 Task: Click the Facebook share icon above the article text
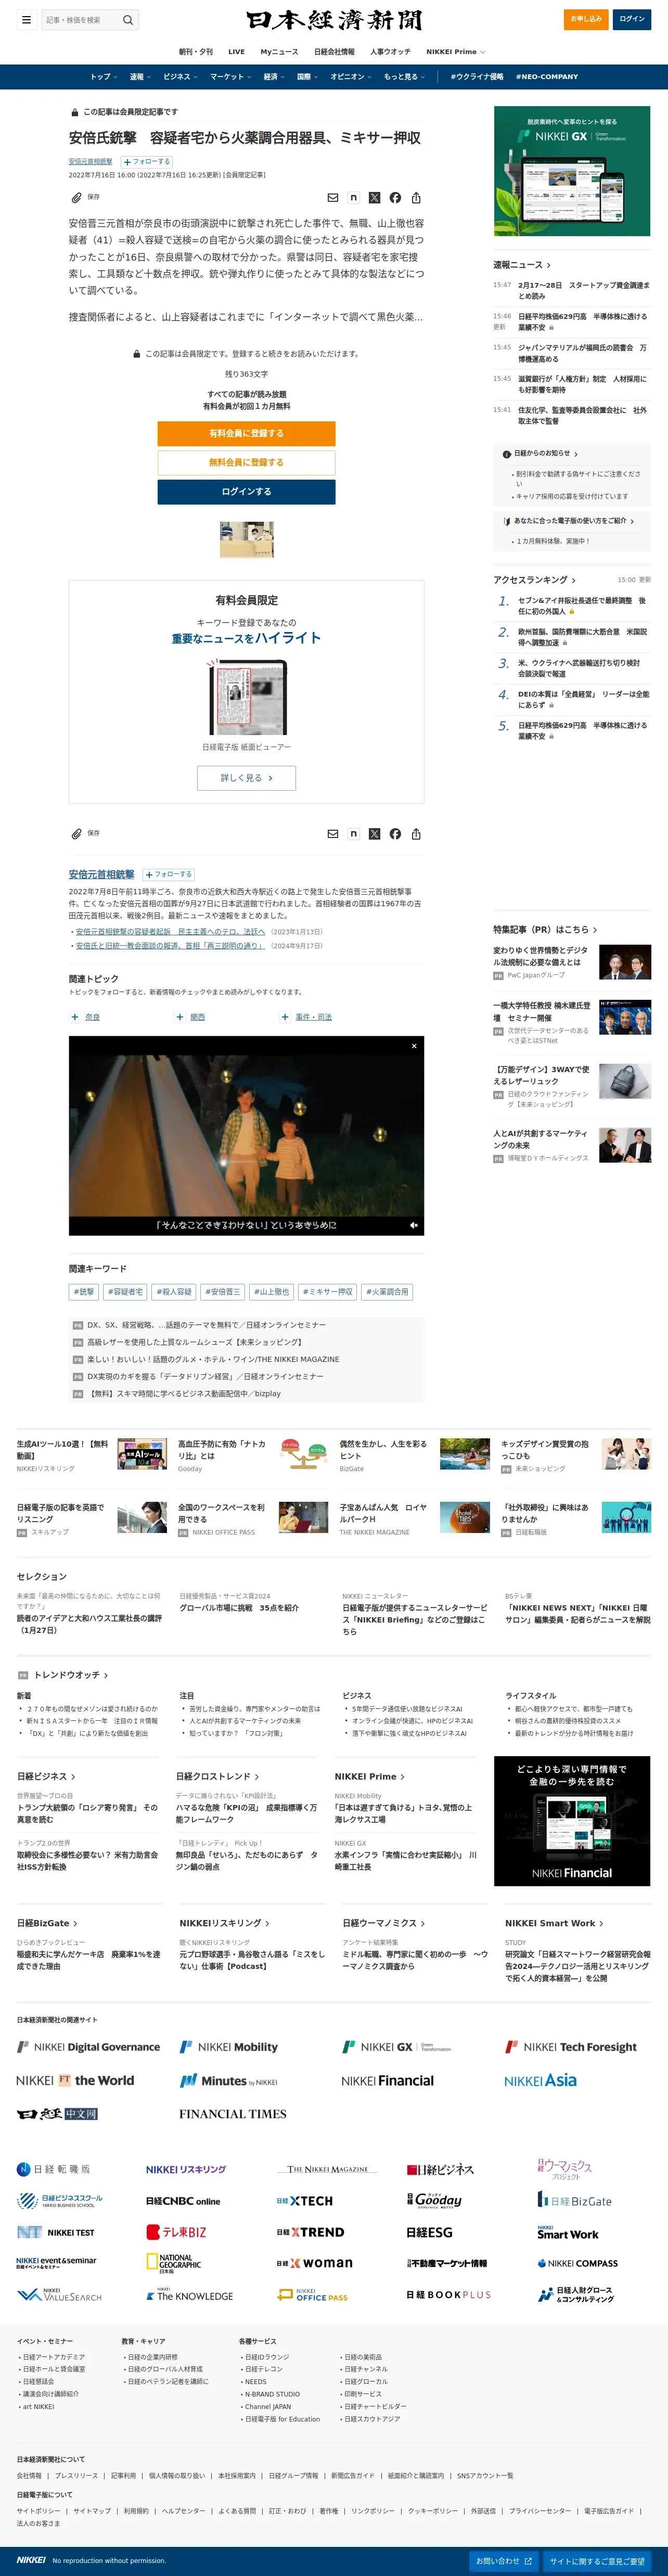[x=395, y=198]
